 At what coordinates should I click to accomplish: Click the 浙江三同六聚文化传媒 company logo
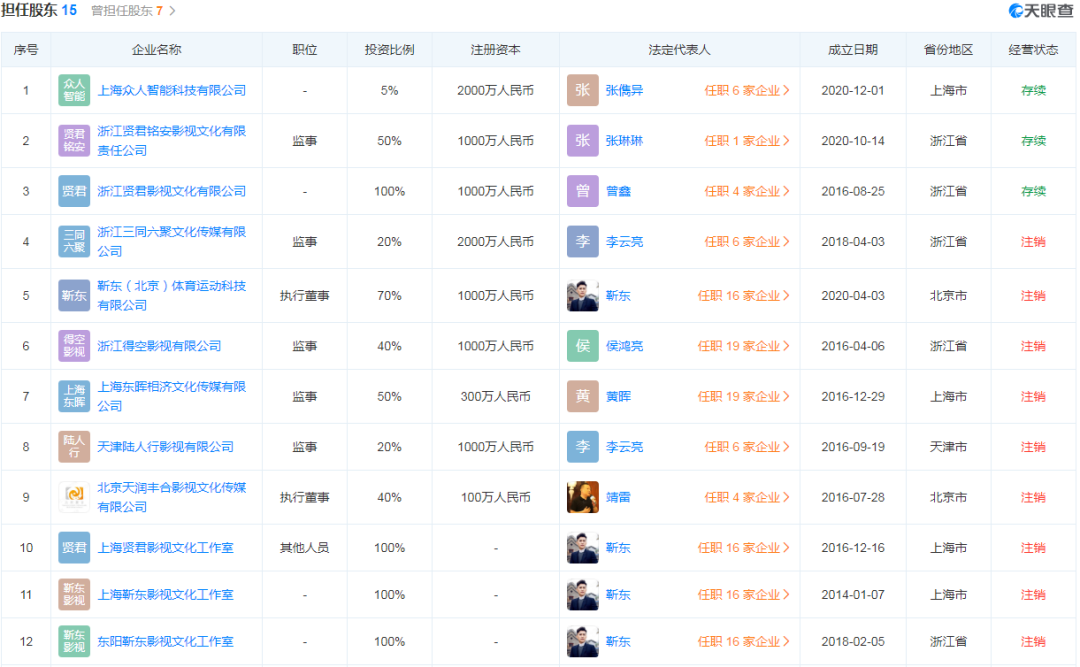pos(74,242)
